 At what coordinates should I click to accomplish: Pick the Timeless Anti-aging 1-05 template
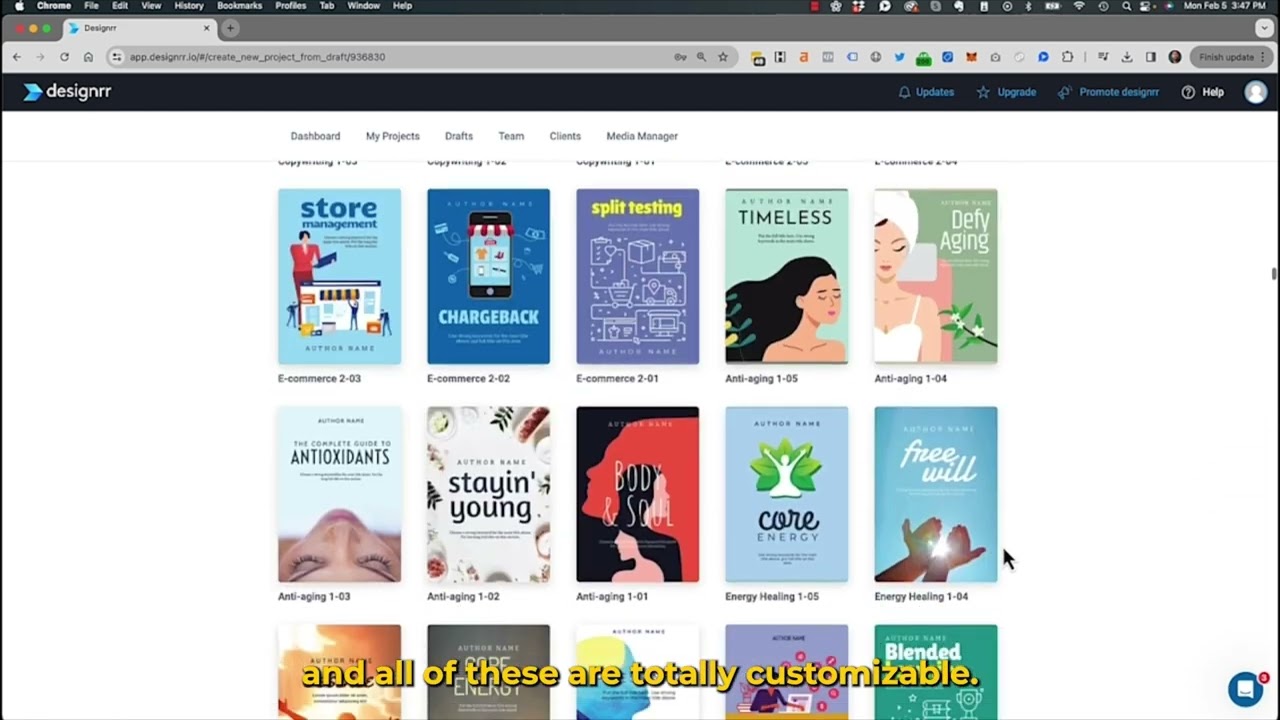(786, 276)
